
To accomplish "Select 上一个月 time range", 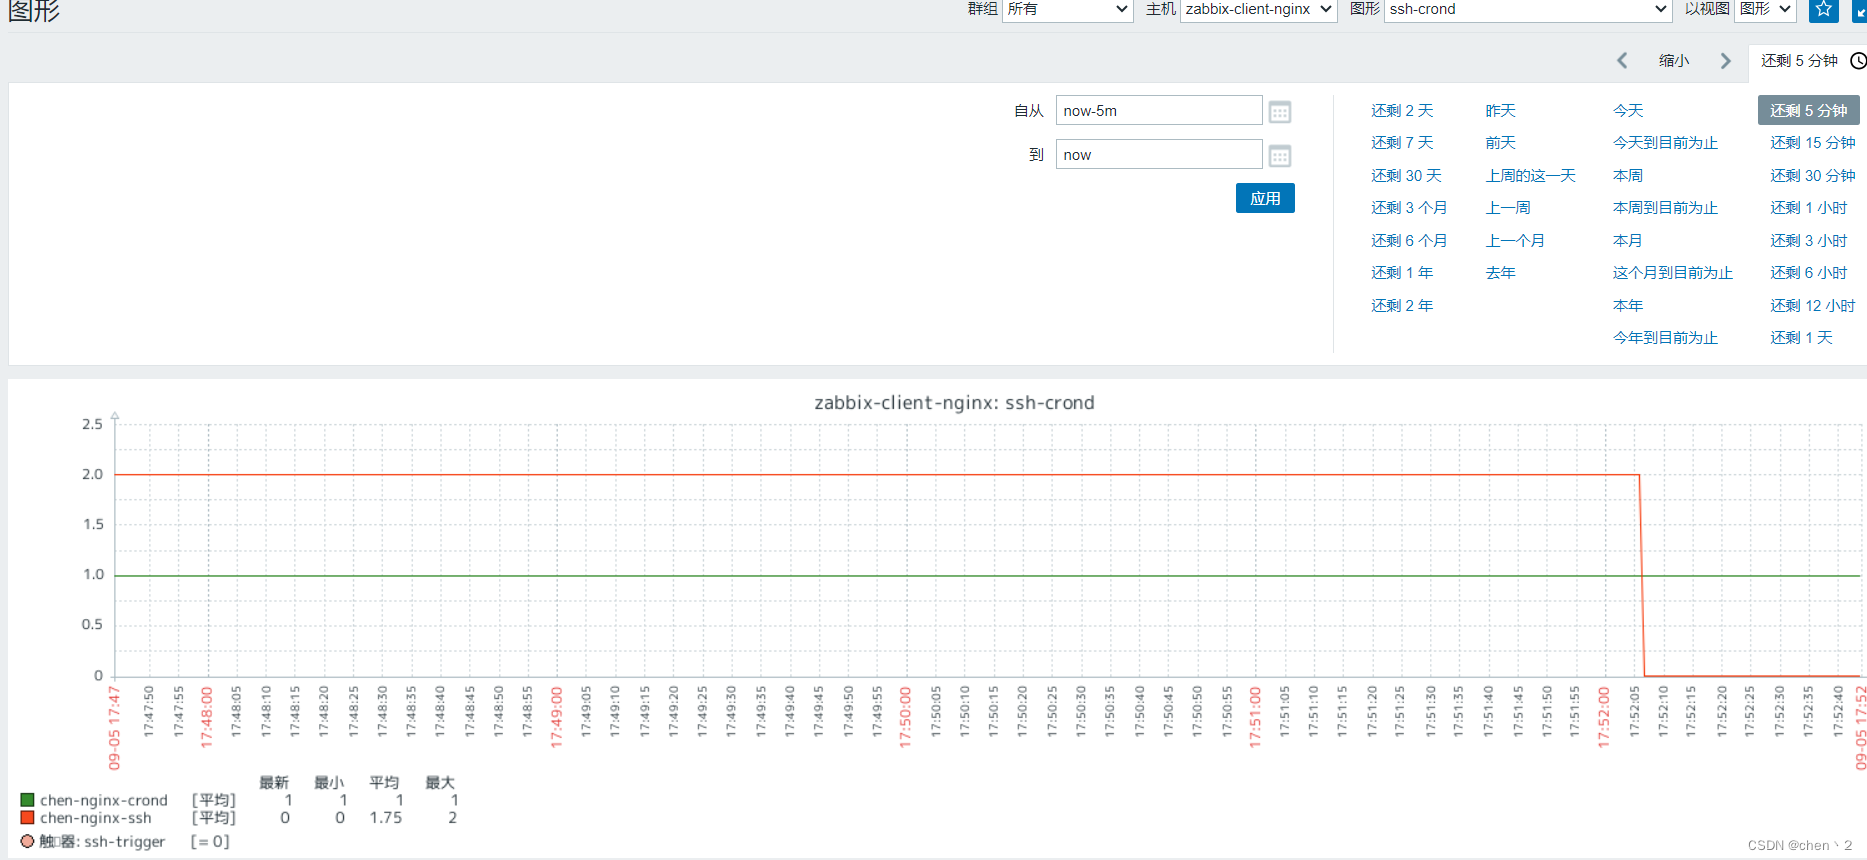I will pyautogui.click(x=1515, y=241).
